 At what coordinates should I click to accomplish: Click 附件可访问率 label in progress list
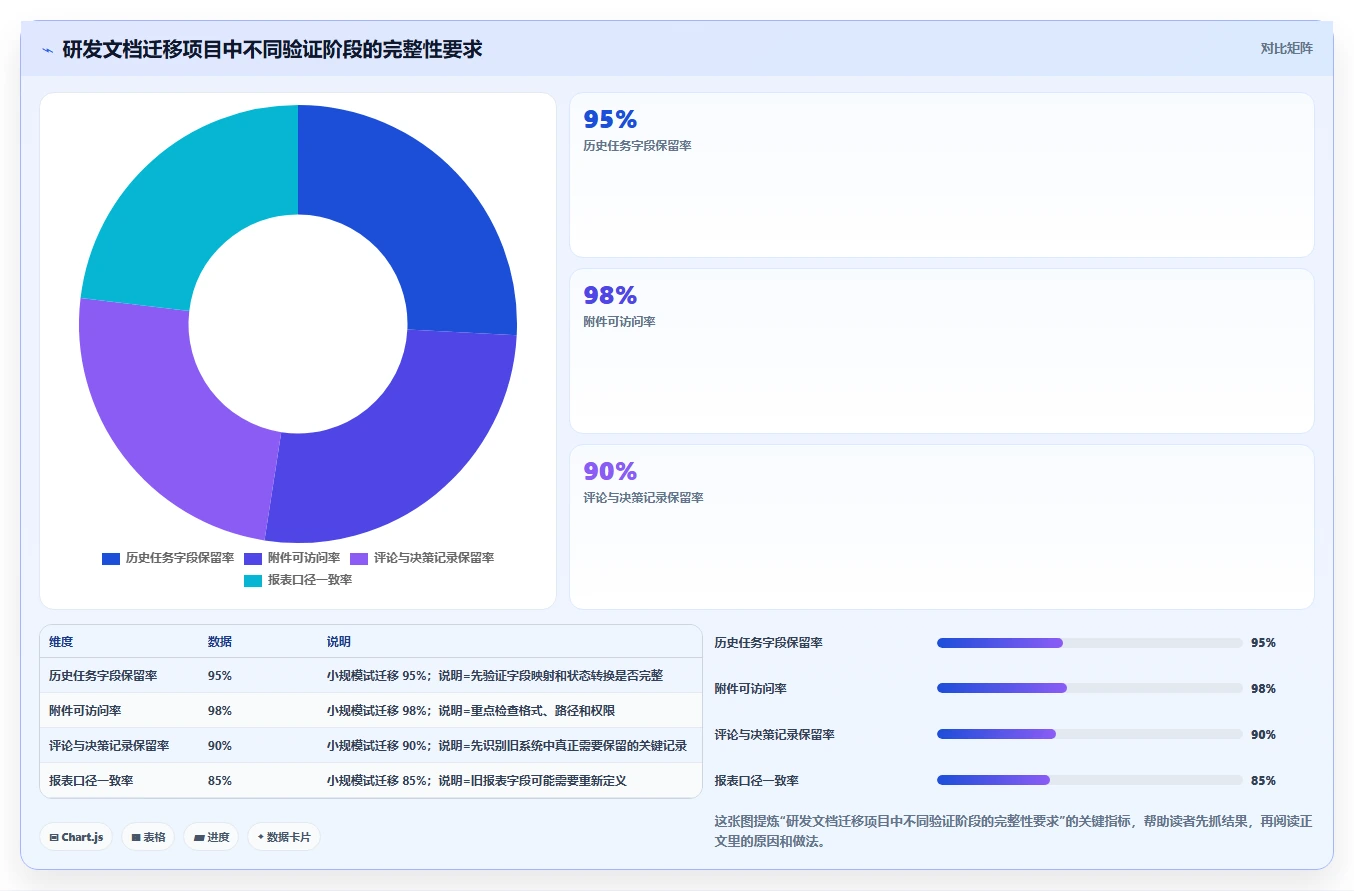[751, 689]
